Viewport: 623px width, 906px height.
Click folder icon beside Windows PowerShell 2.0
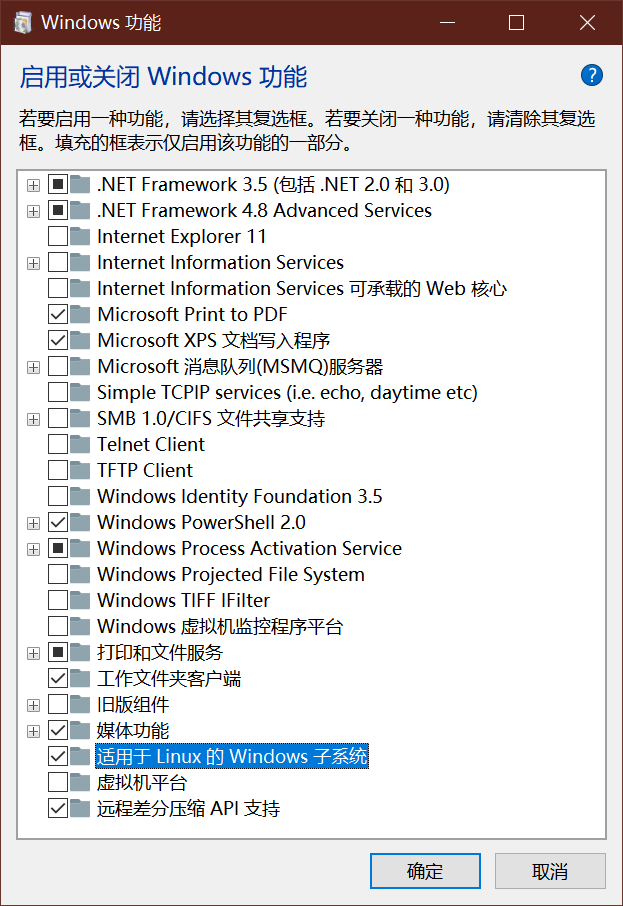[80, 522]
